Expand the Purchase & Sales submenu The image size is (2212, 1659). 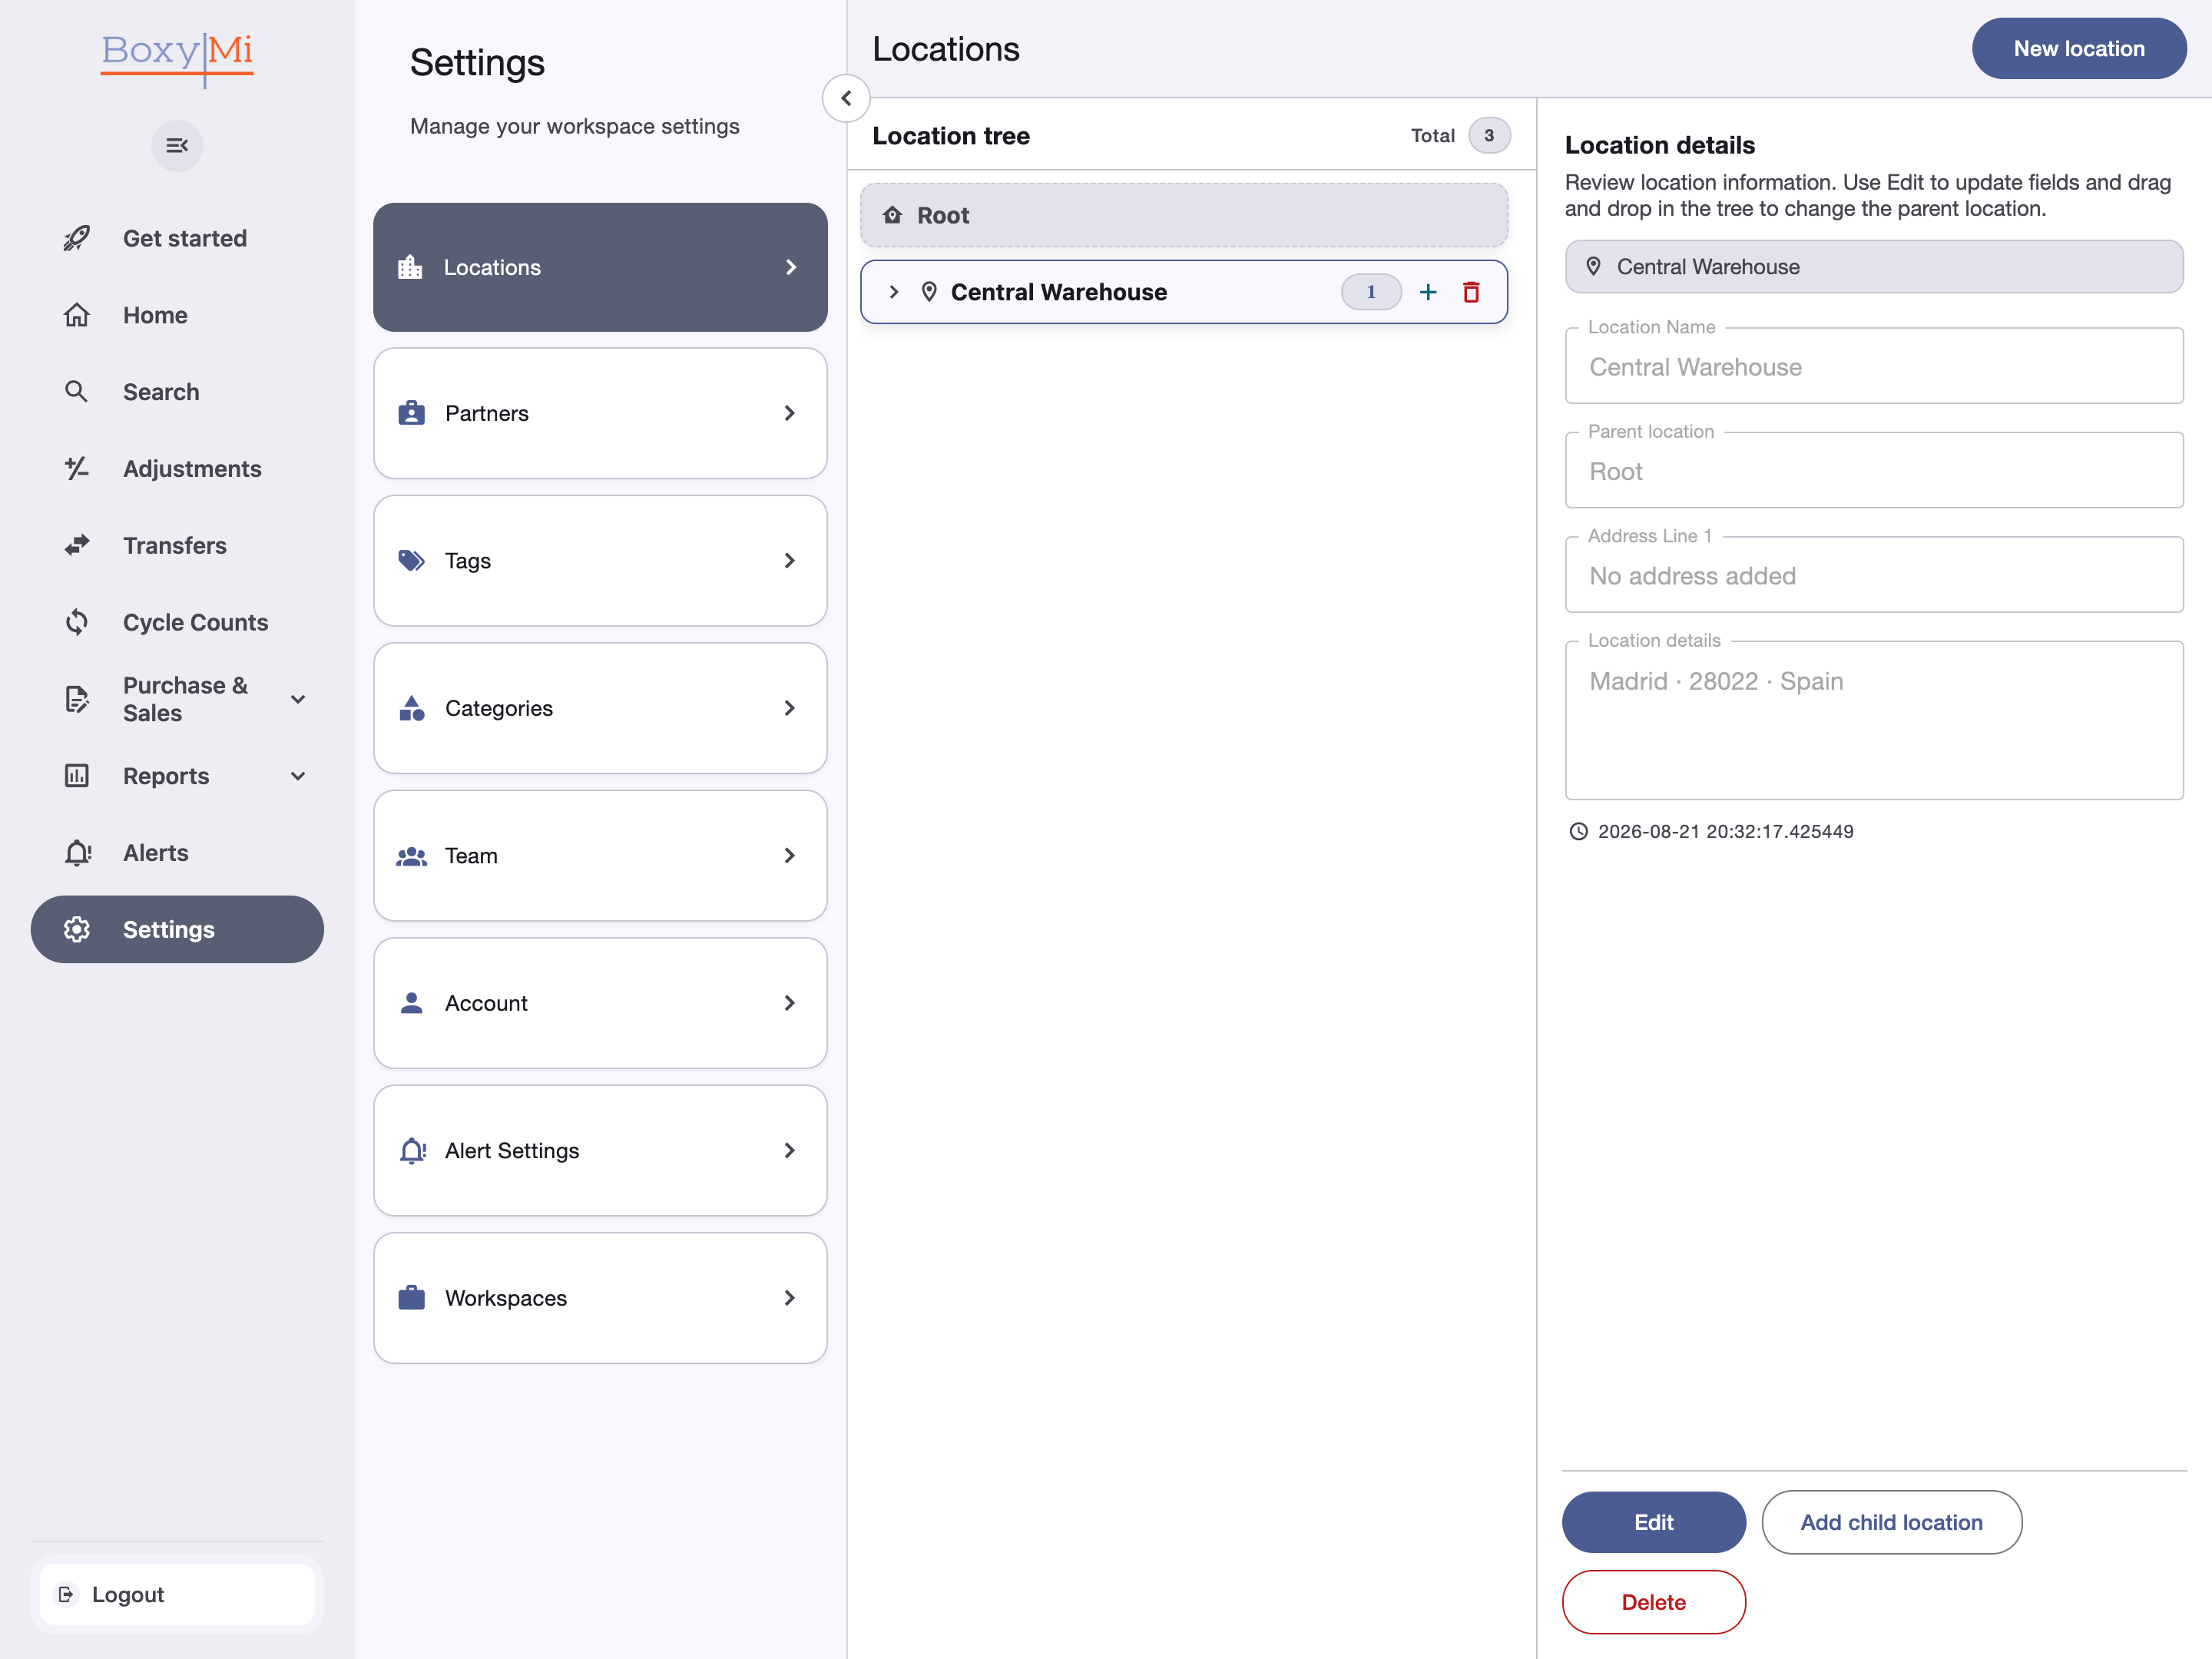pyautogui.click(x=298, y=699)
